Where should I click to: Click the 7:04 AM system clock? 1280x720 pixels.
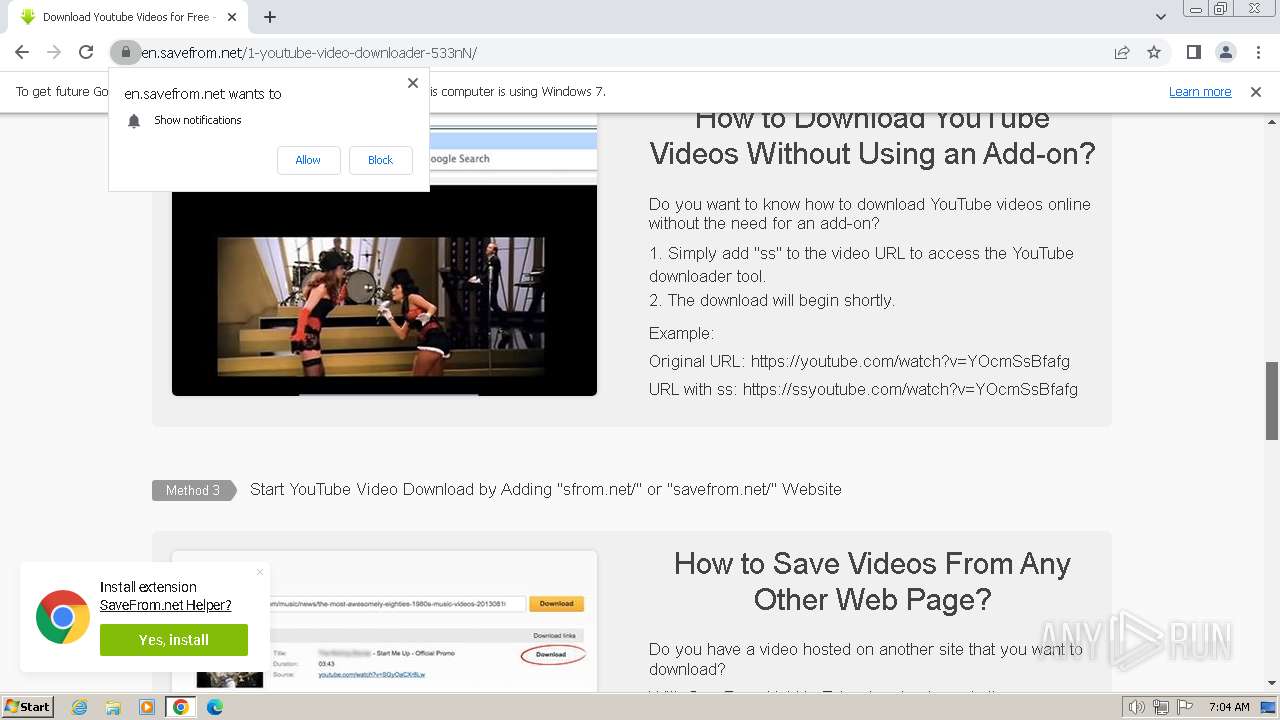1229,707
